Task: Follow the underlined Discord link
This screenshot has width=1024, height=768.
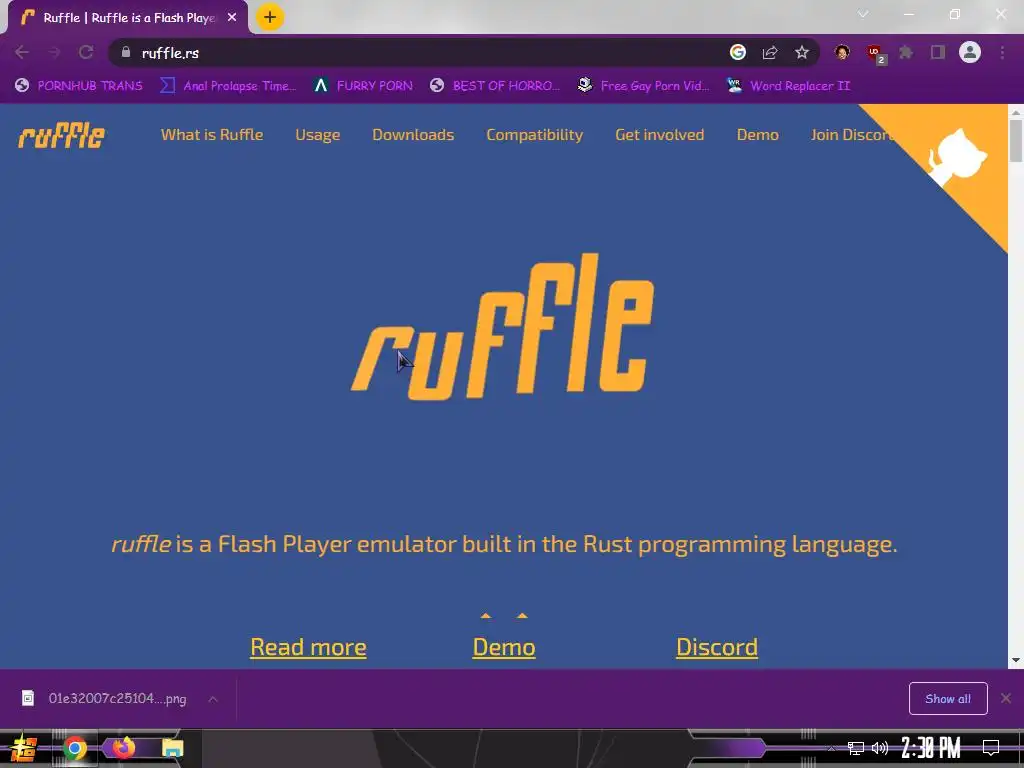Action: 717,647
